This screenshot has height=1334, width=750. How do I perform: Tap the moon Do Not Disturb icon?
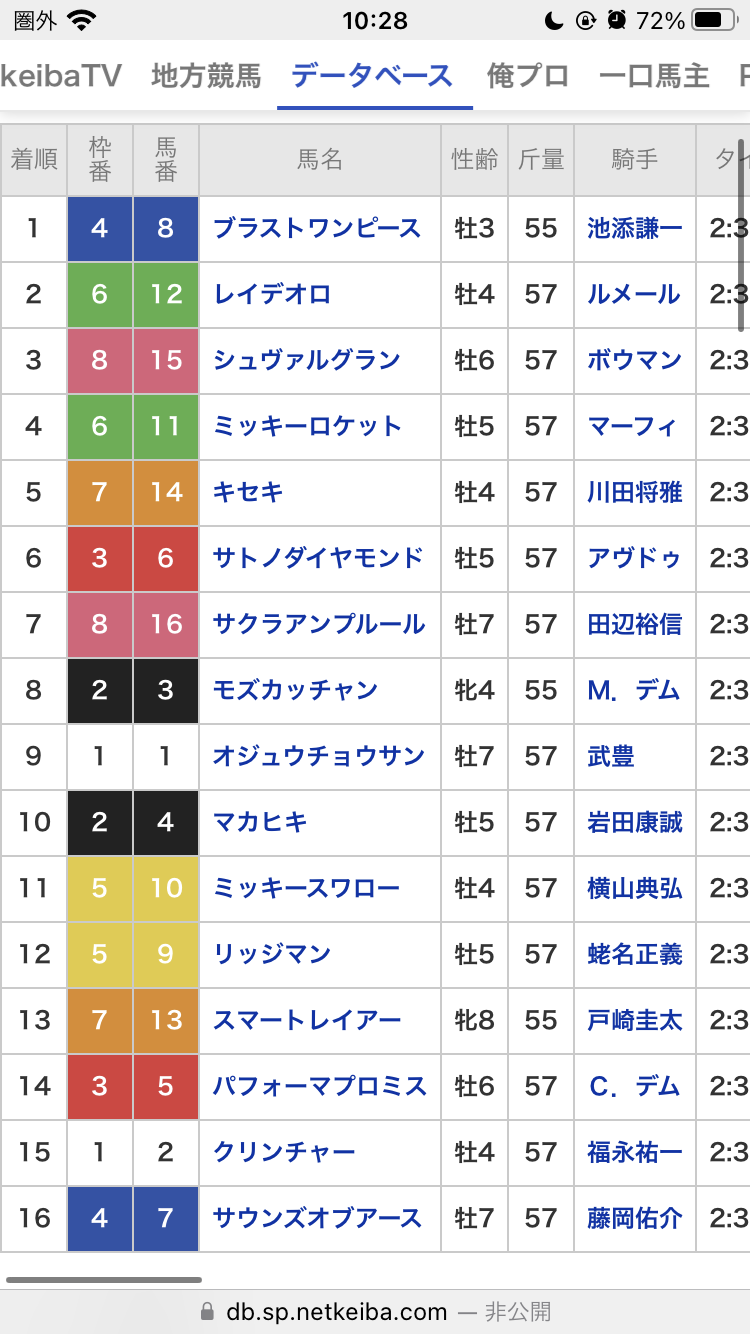pos(554,20)
